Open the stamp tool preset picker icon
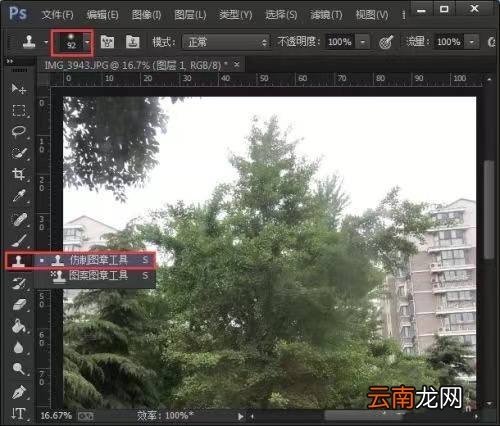 [x=29, y=42]
